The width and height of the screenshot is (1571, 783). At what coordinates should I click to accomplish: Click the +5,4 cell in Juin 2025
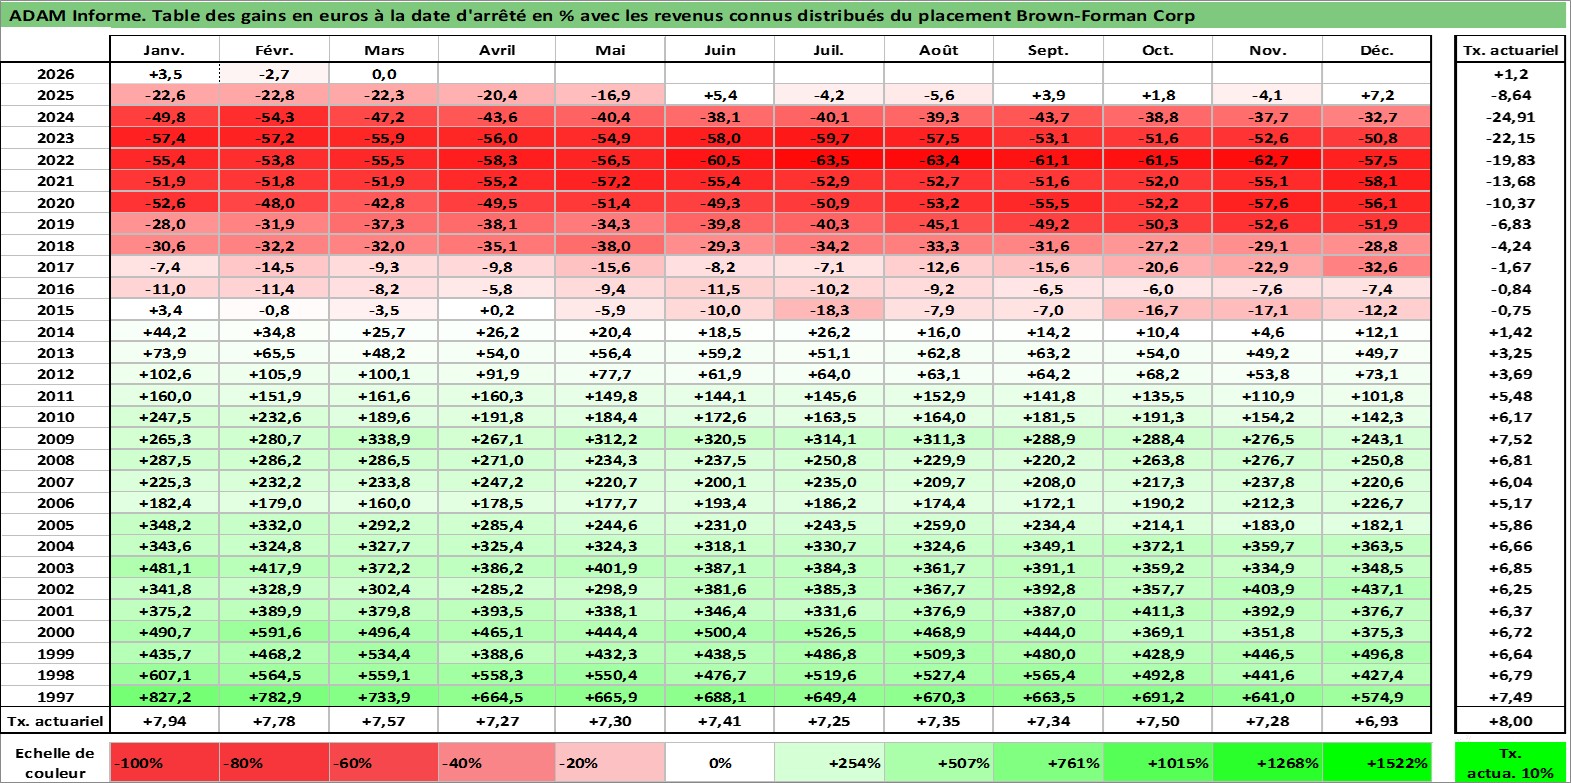point(720,95)
